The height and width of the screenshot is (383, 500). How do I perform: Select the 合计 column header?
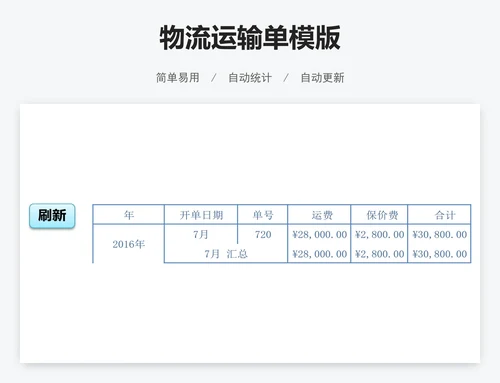439,215
